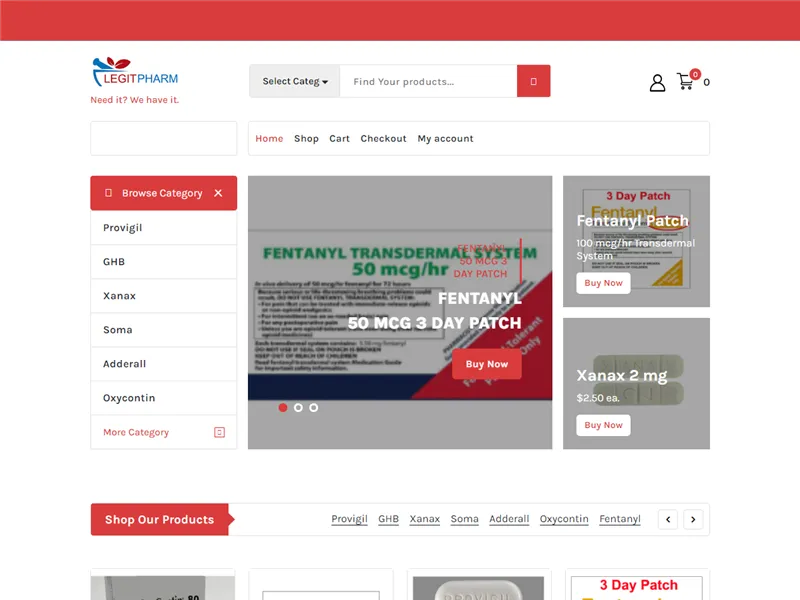The width and height of the screenshot is (800, 600).
Task: Switch to the Adderall tab in Shop Our Products
Action: coord(509,519)
